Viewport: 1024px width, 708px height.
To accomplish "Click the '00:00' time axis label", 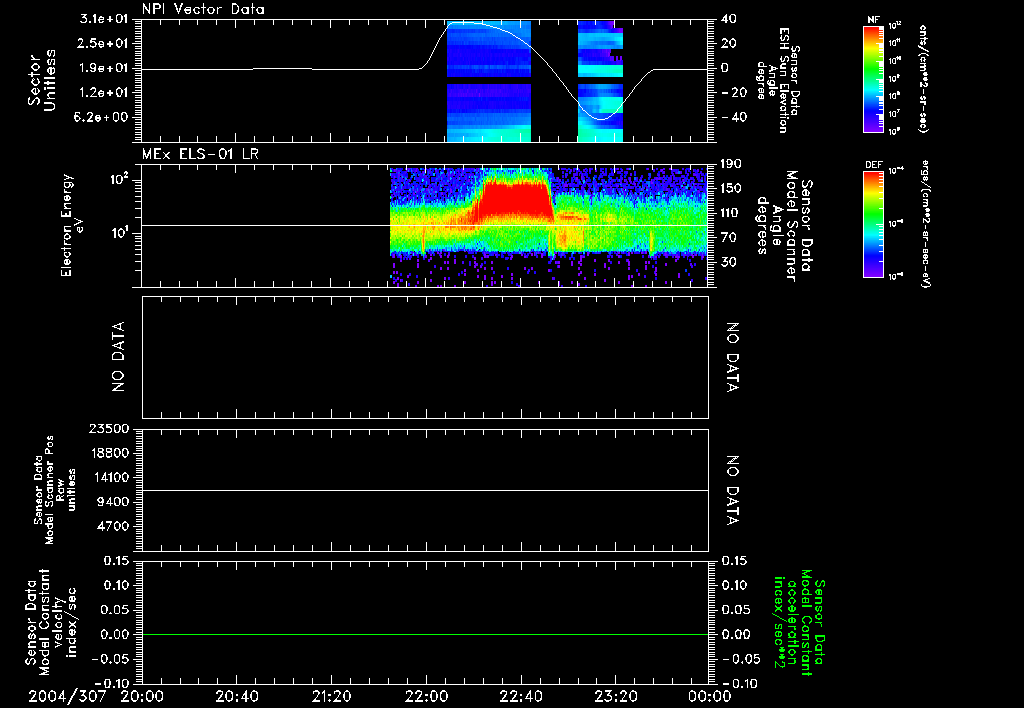I will [x=709, y=696].
